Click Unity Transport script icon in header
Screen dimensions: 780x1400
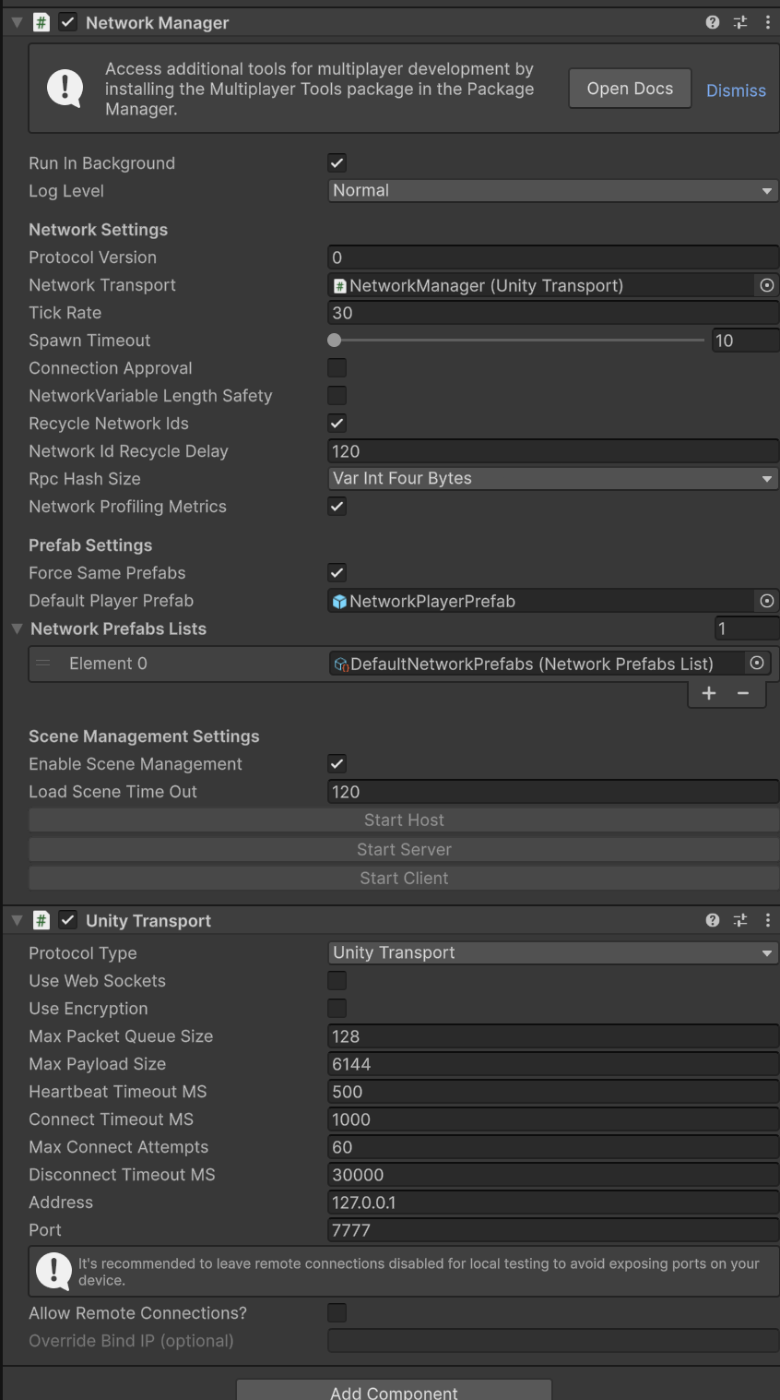(43, 921)
